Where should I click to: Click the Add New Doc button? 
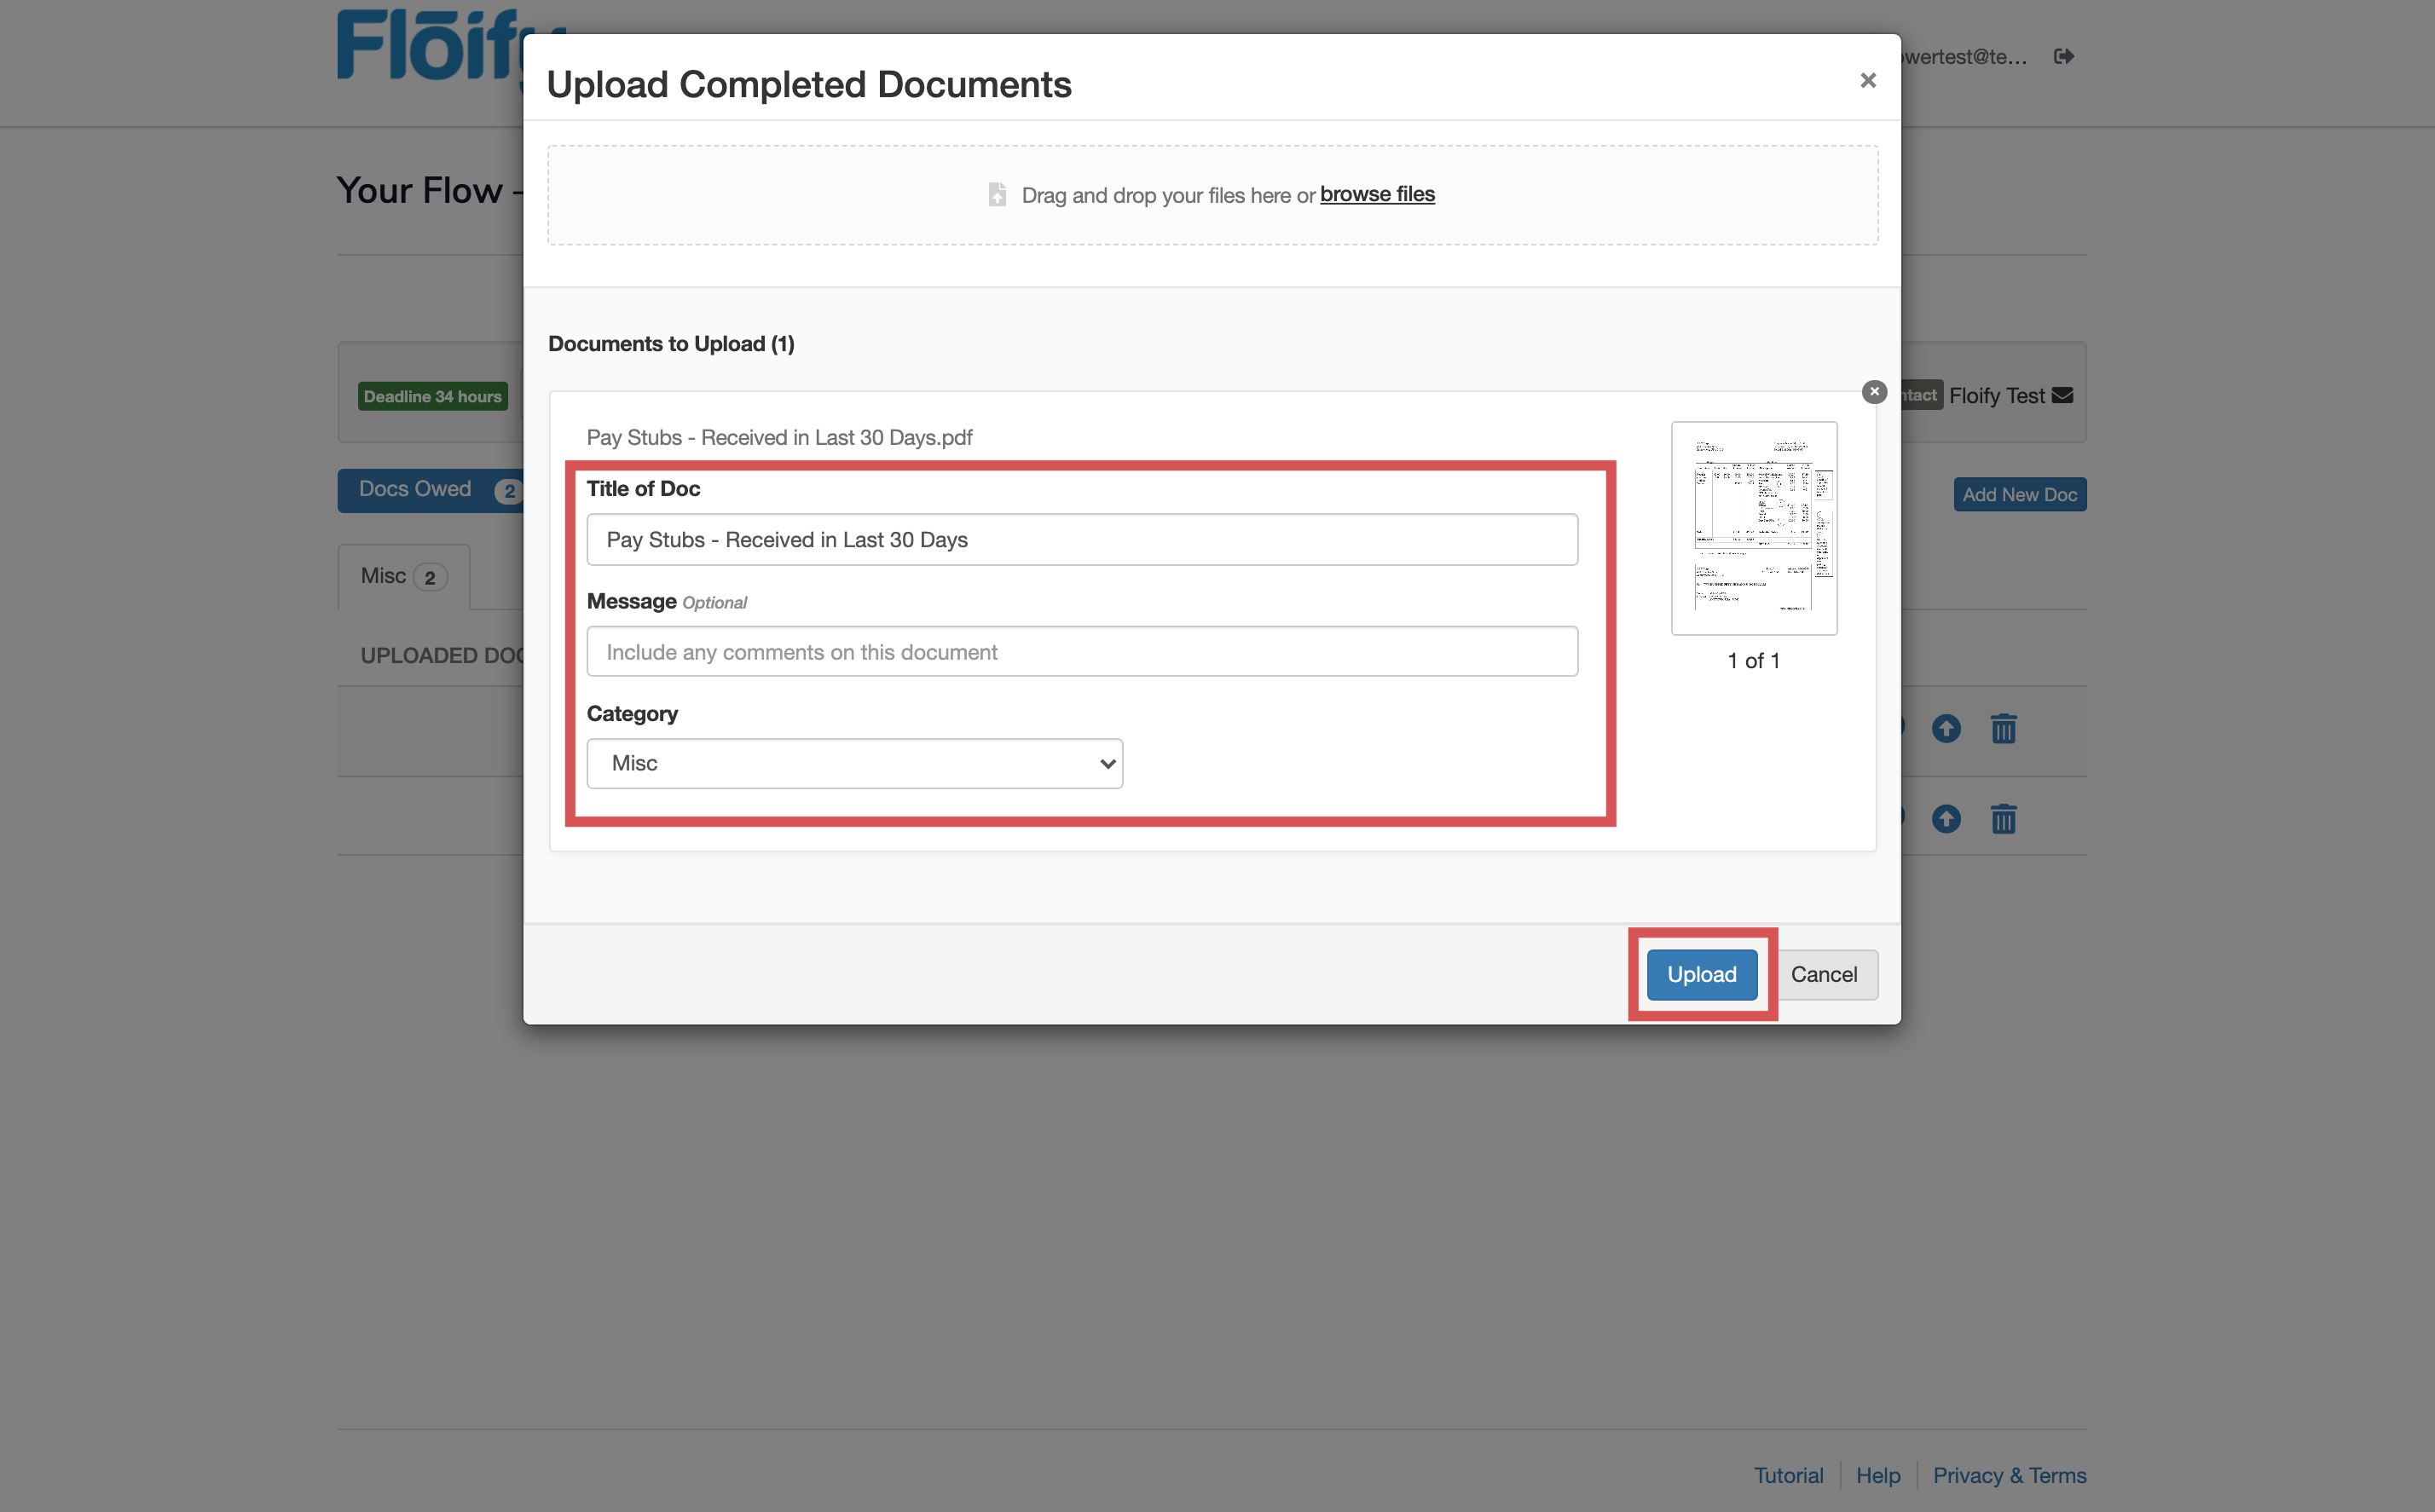(x=2019, y=495)
